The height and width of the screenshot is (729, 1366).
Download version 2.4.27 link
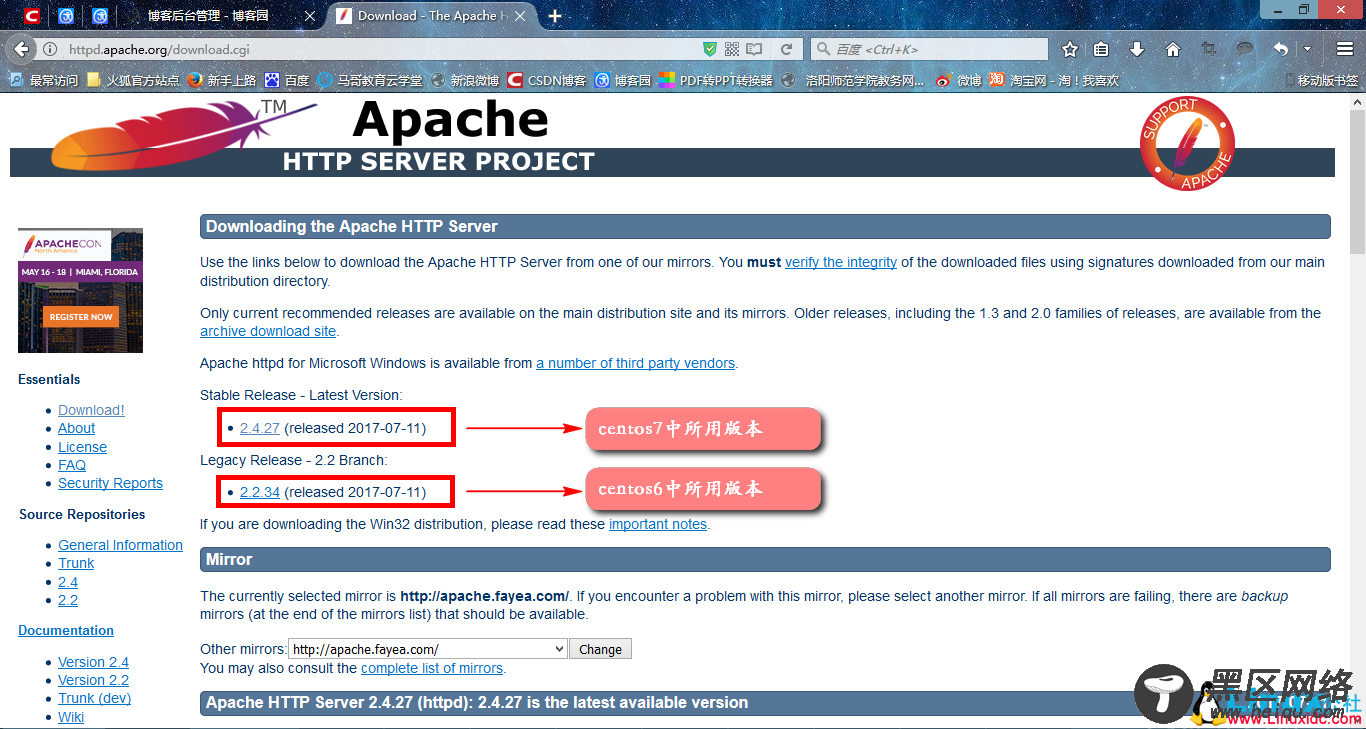(260, 428)
